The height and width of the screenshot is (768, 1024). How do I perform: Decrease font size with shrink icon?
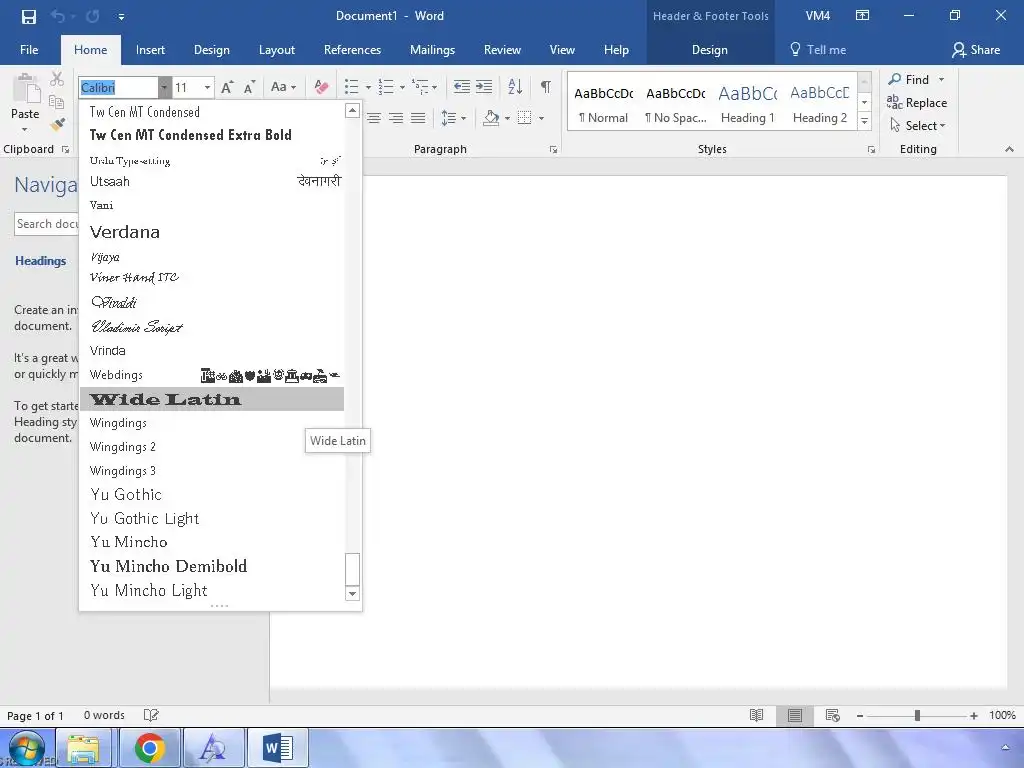(x=249, y=88)
